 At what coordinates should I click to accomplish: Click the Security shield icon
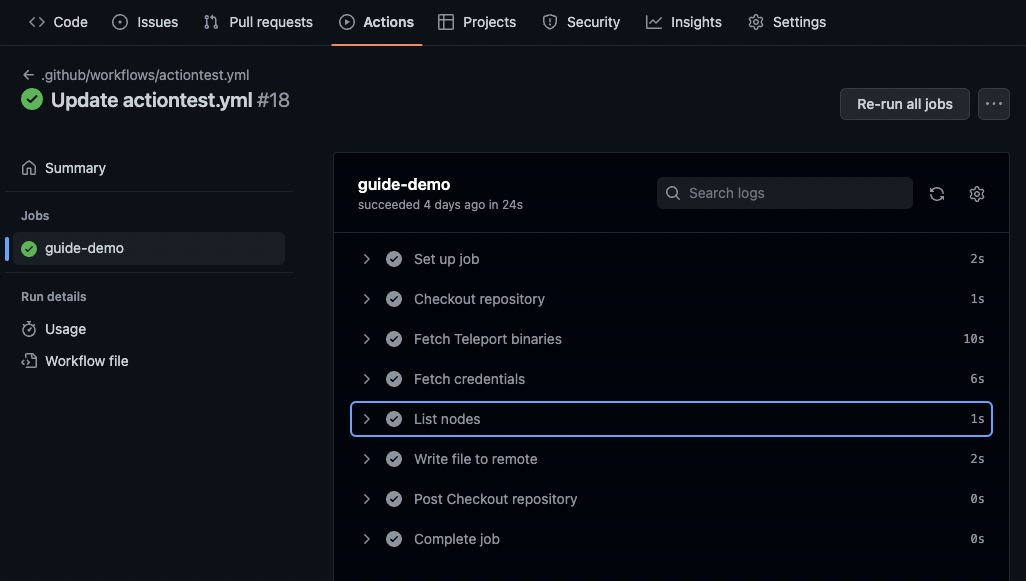tap(548, 22)
